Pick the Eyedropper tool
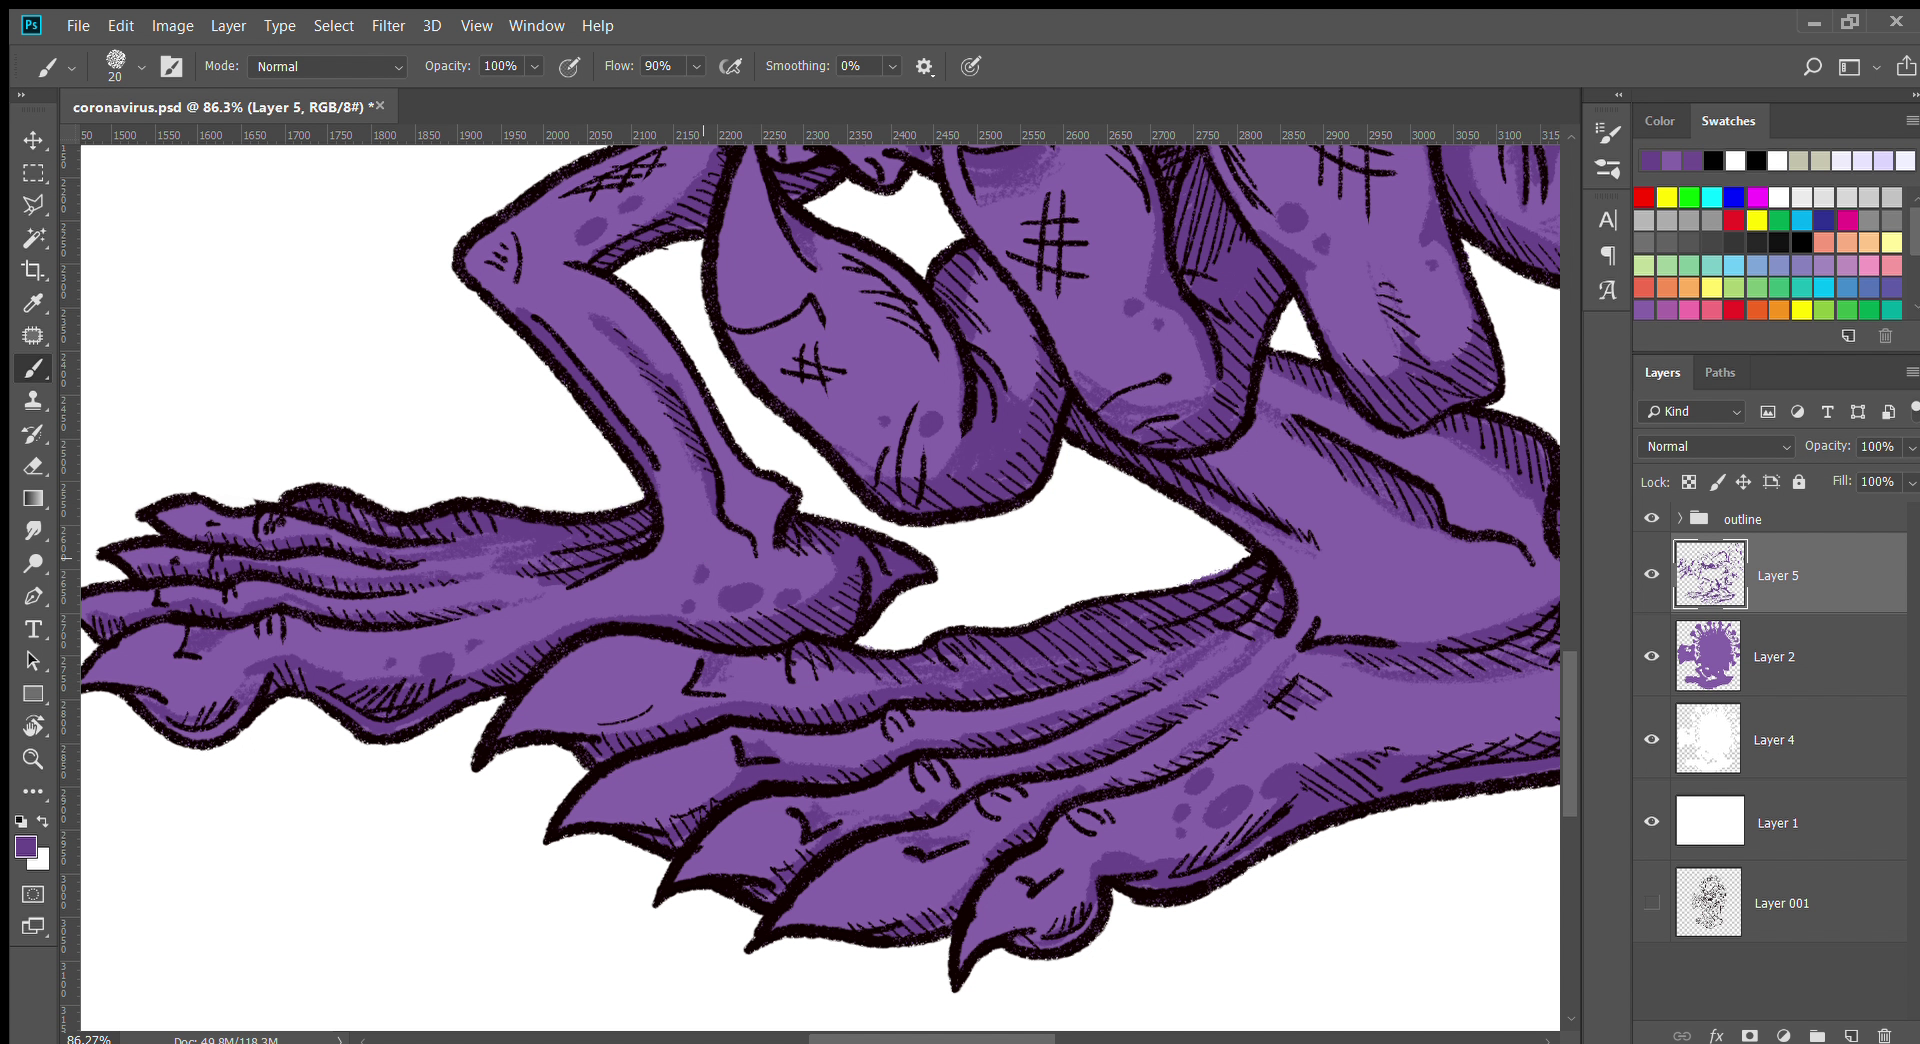The width and height of the screenshot is (1920, 1044). 33,303
